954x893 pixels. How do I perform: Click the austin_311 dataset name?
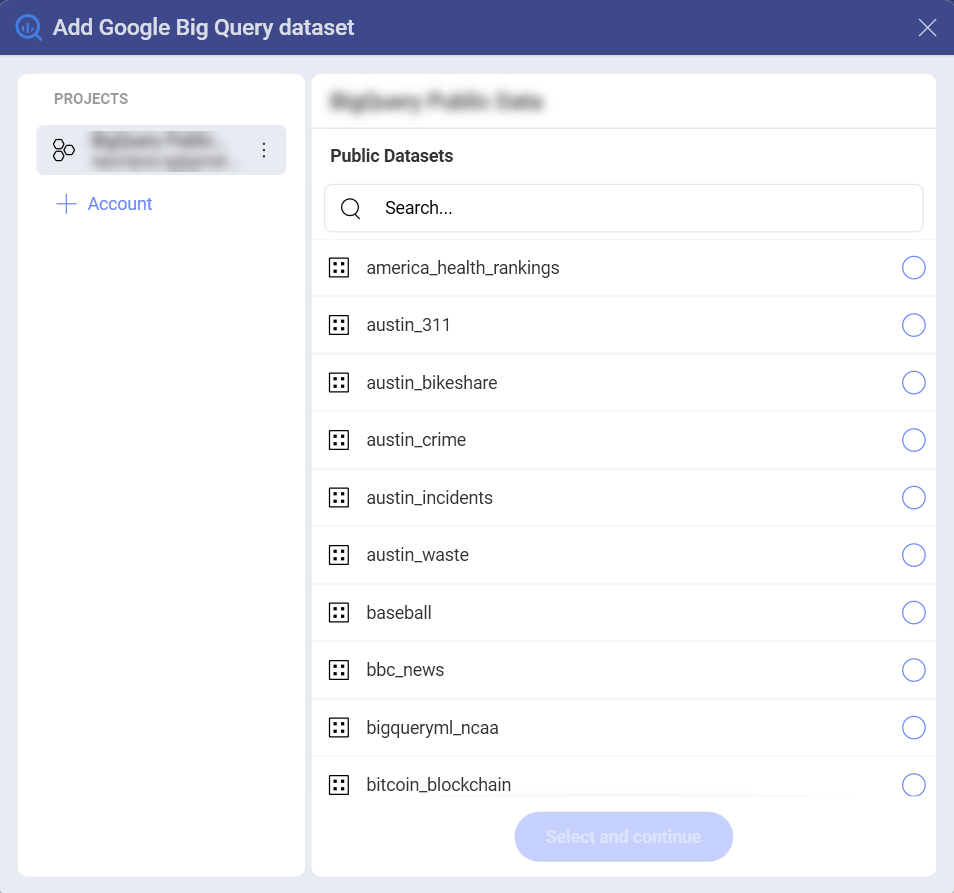click(x=408, y=325)
